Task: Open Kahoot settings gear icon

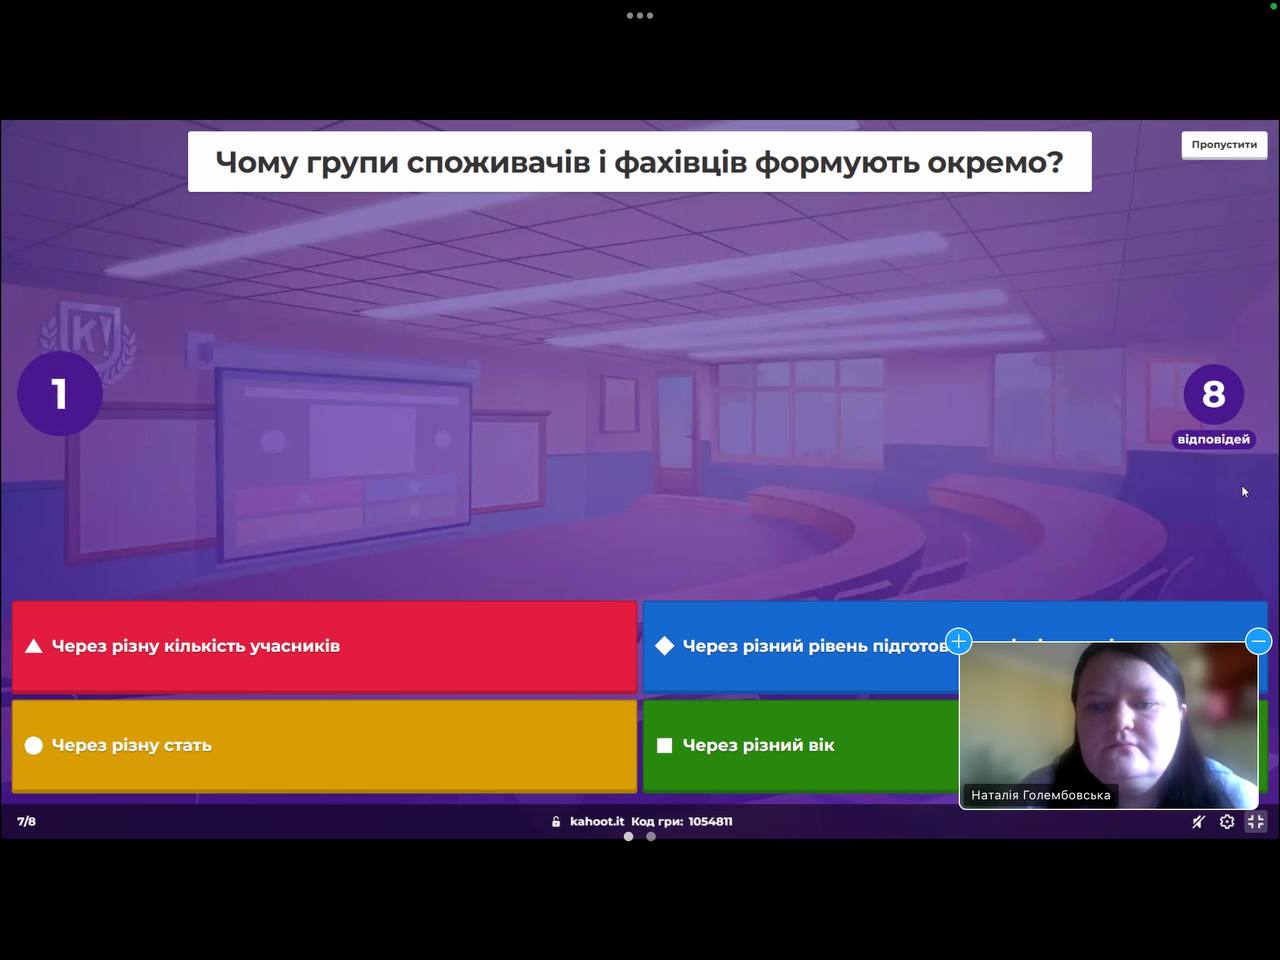Action: coord(1227,822)
